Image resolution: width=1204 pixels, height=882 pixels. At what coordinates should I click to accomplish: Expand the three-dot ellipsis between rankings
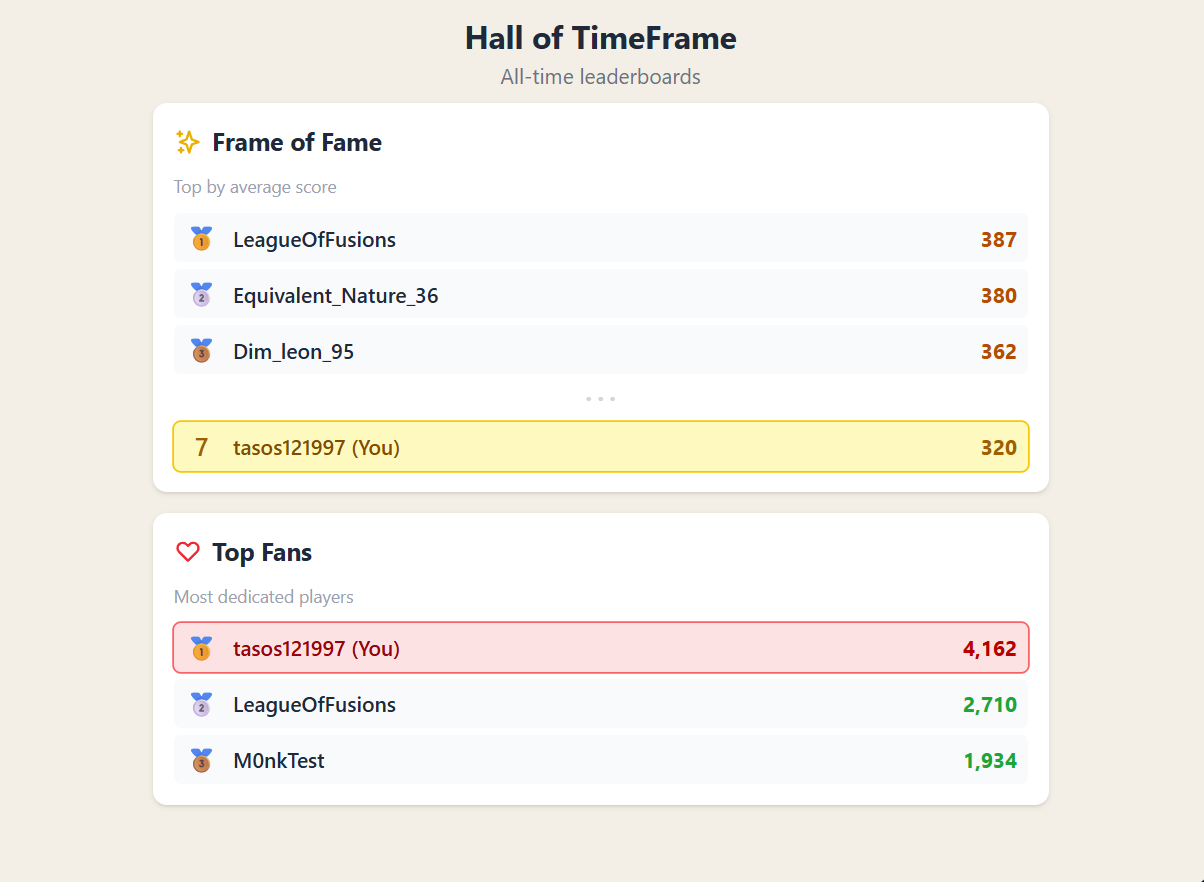pos(600,399)
